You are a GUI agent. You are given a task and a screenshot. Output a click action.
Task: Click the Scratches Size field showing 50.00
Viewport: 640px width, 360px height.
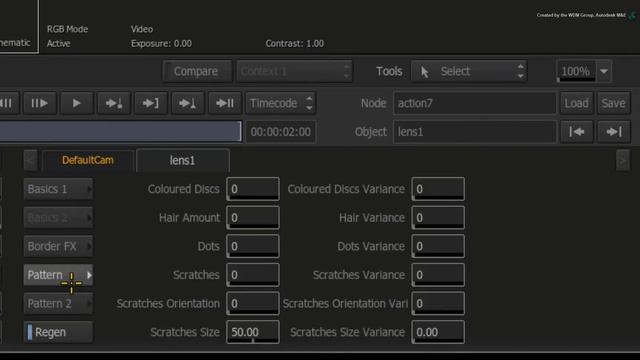253,332
